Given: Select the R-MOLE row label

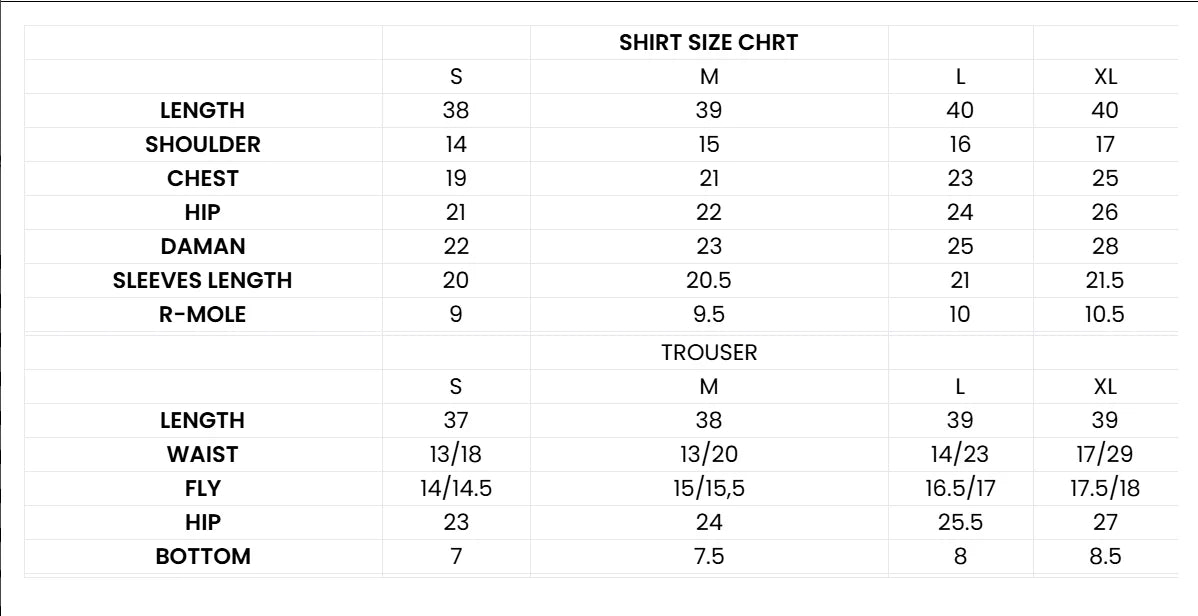Looking at the screenshot, I should pyautogui.click(x=202, y=315).
